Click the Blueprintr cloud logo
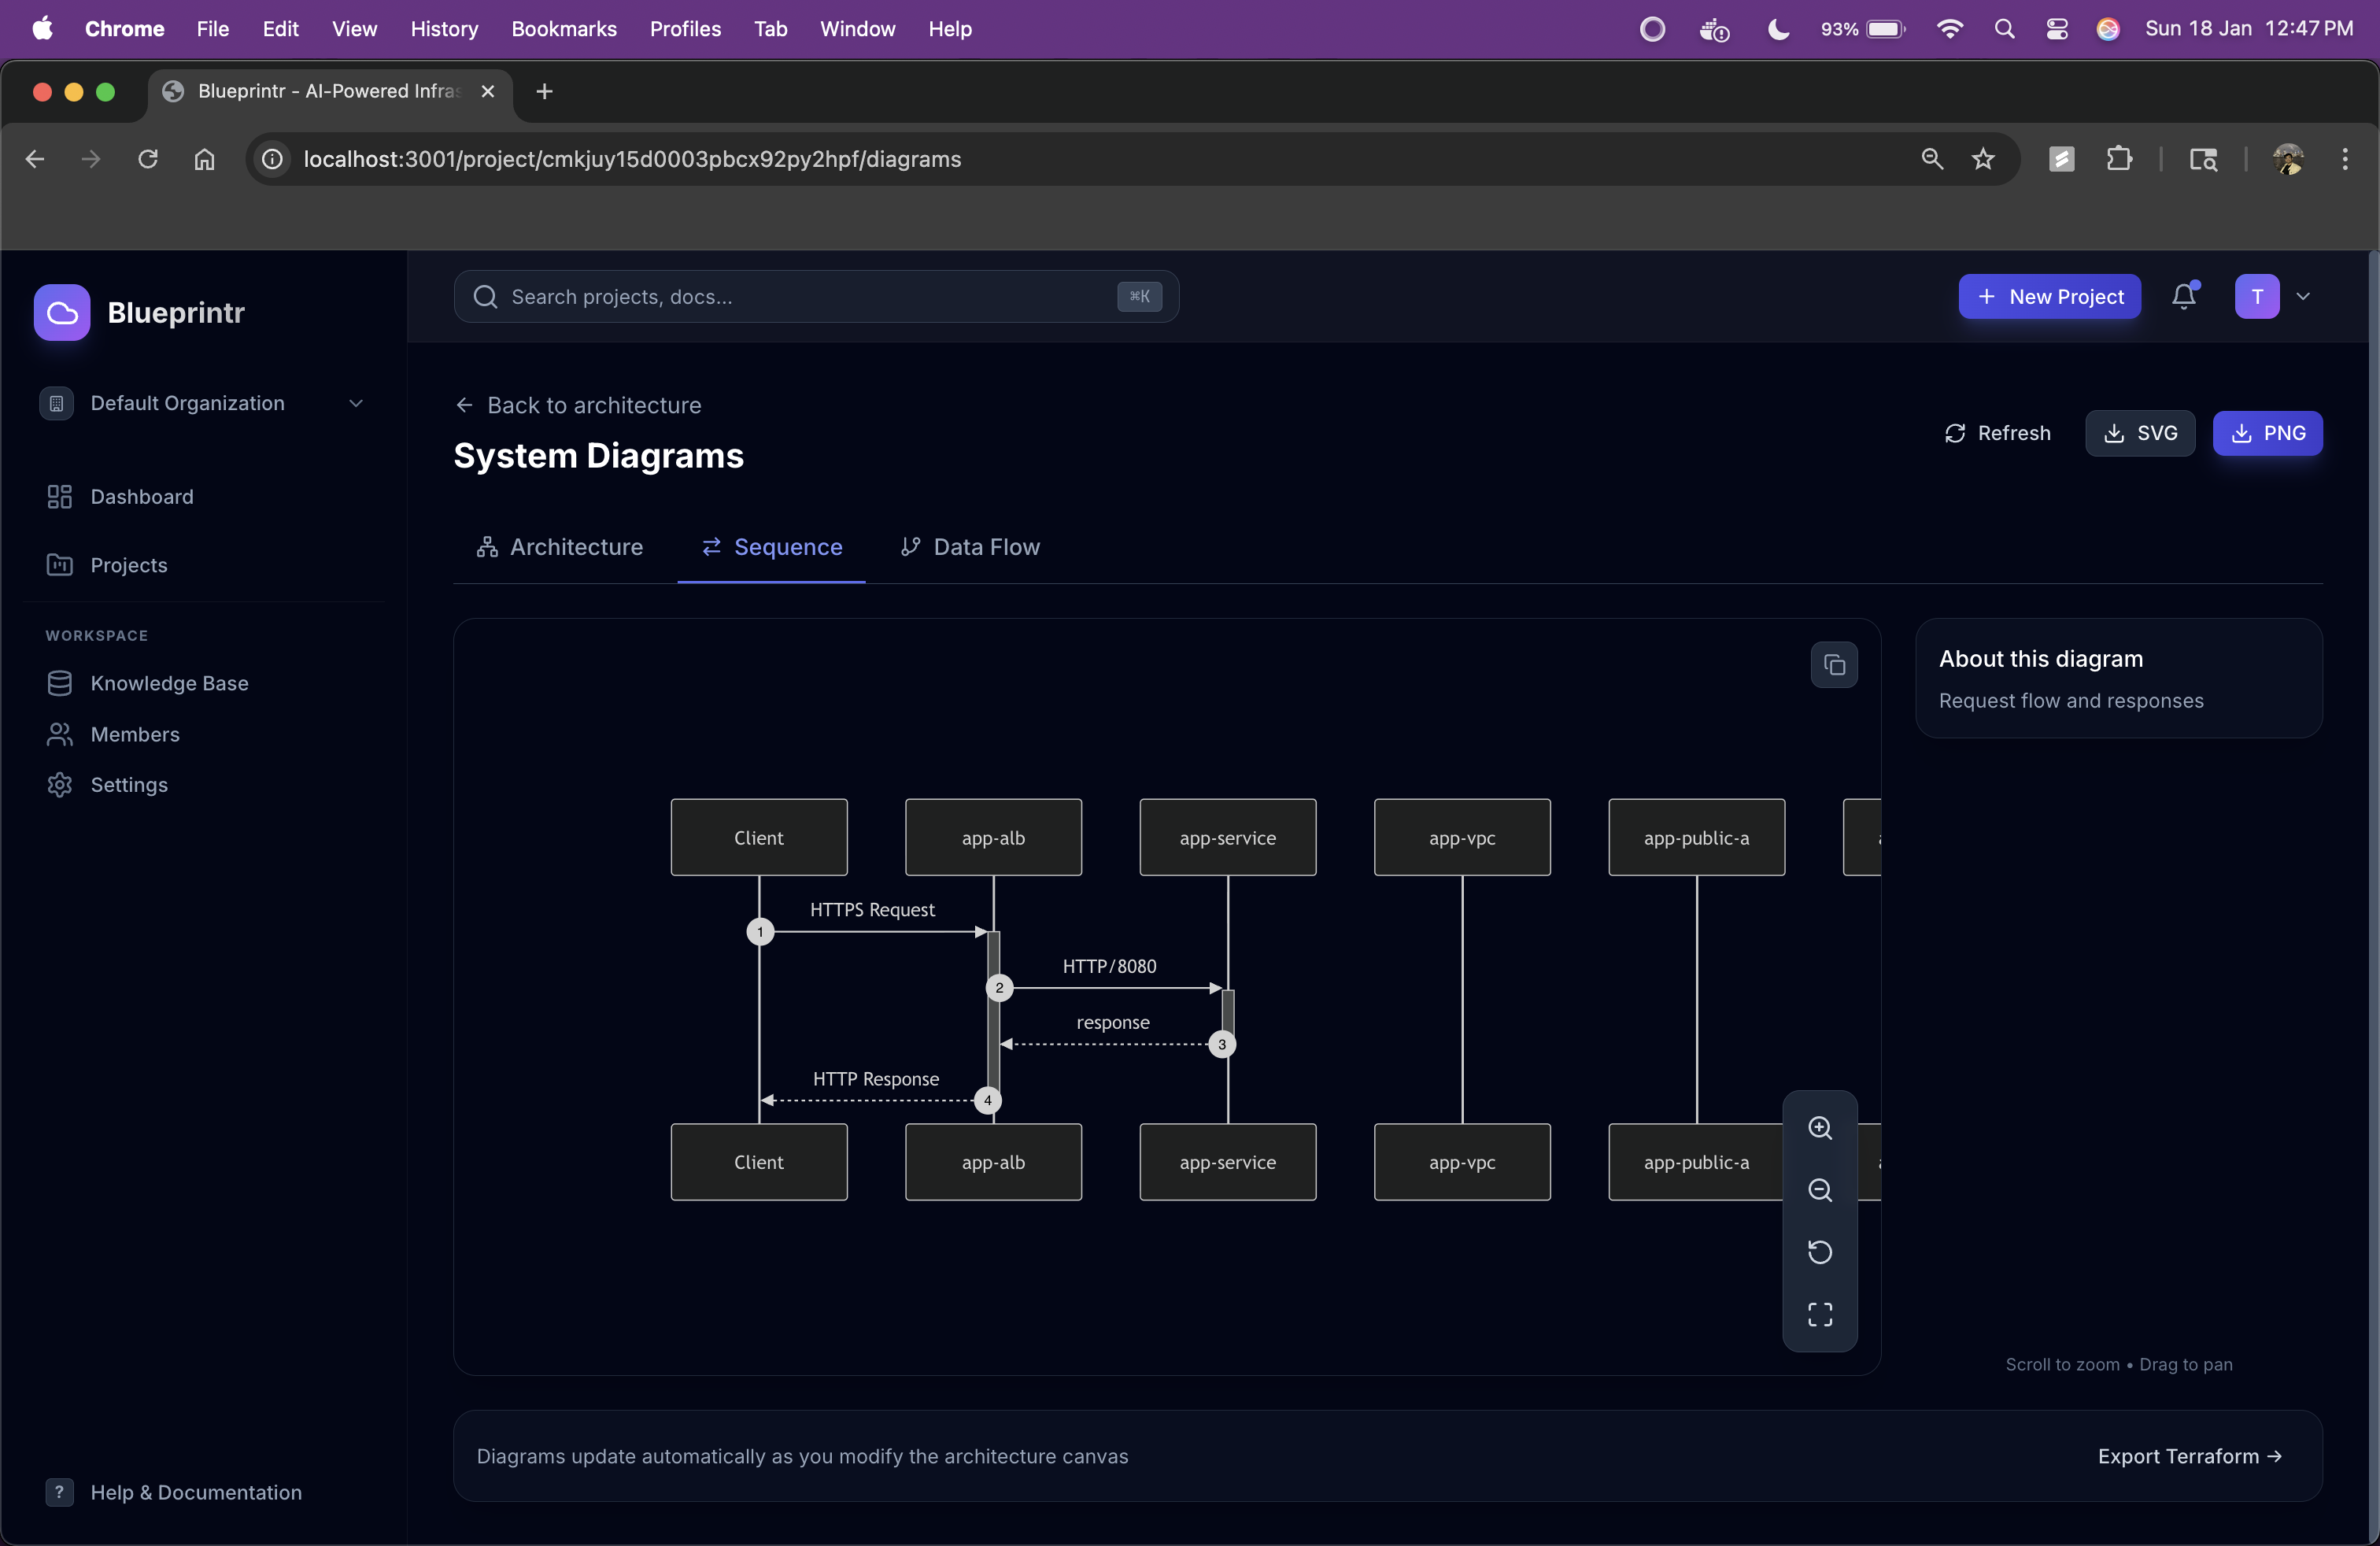The height and width of the screenshot is (1546, 2380). [62, 313]
